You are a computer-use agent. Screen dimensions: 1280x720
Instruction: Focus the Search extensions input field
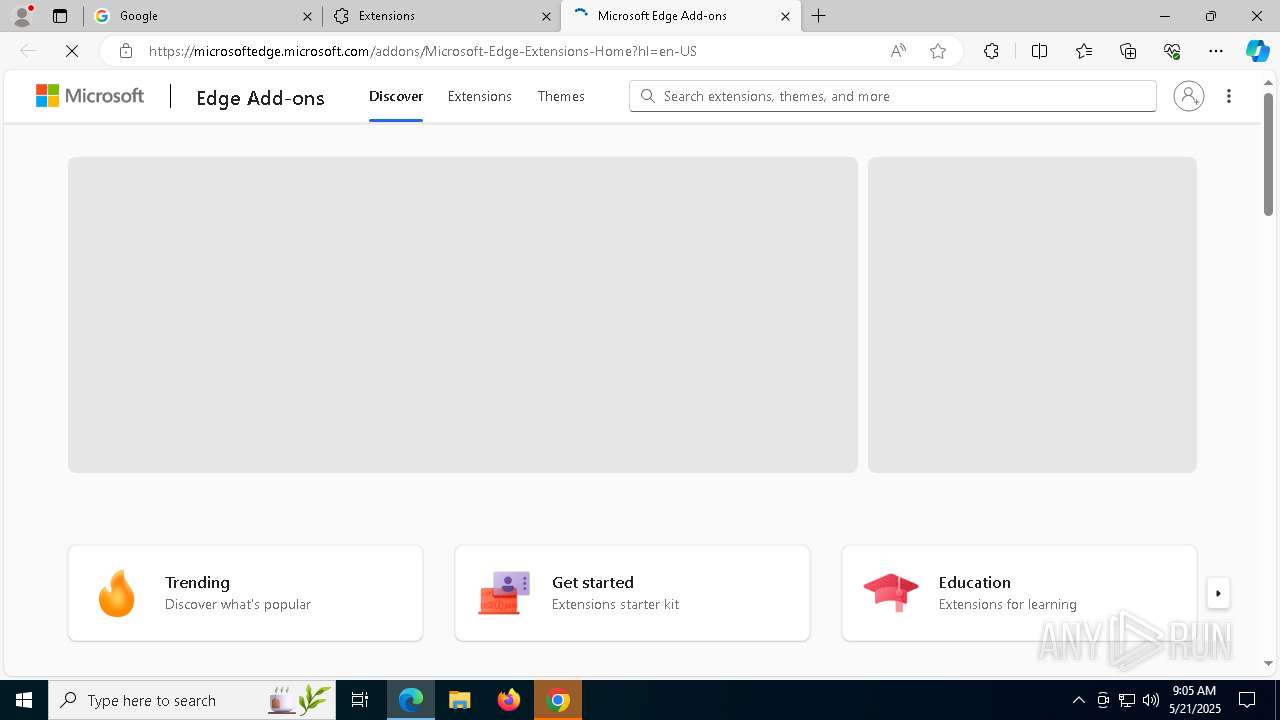[x=893, y=96]
